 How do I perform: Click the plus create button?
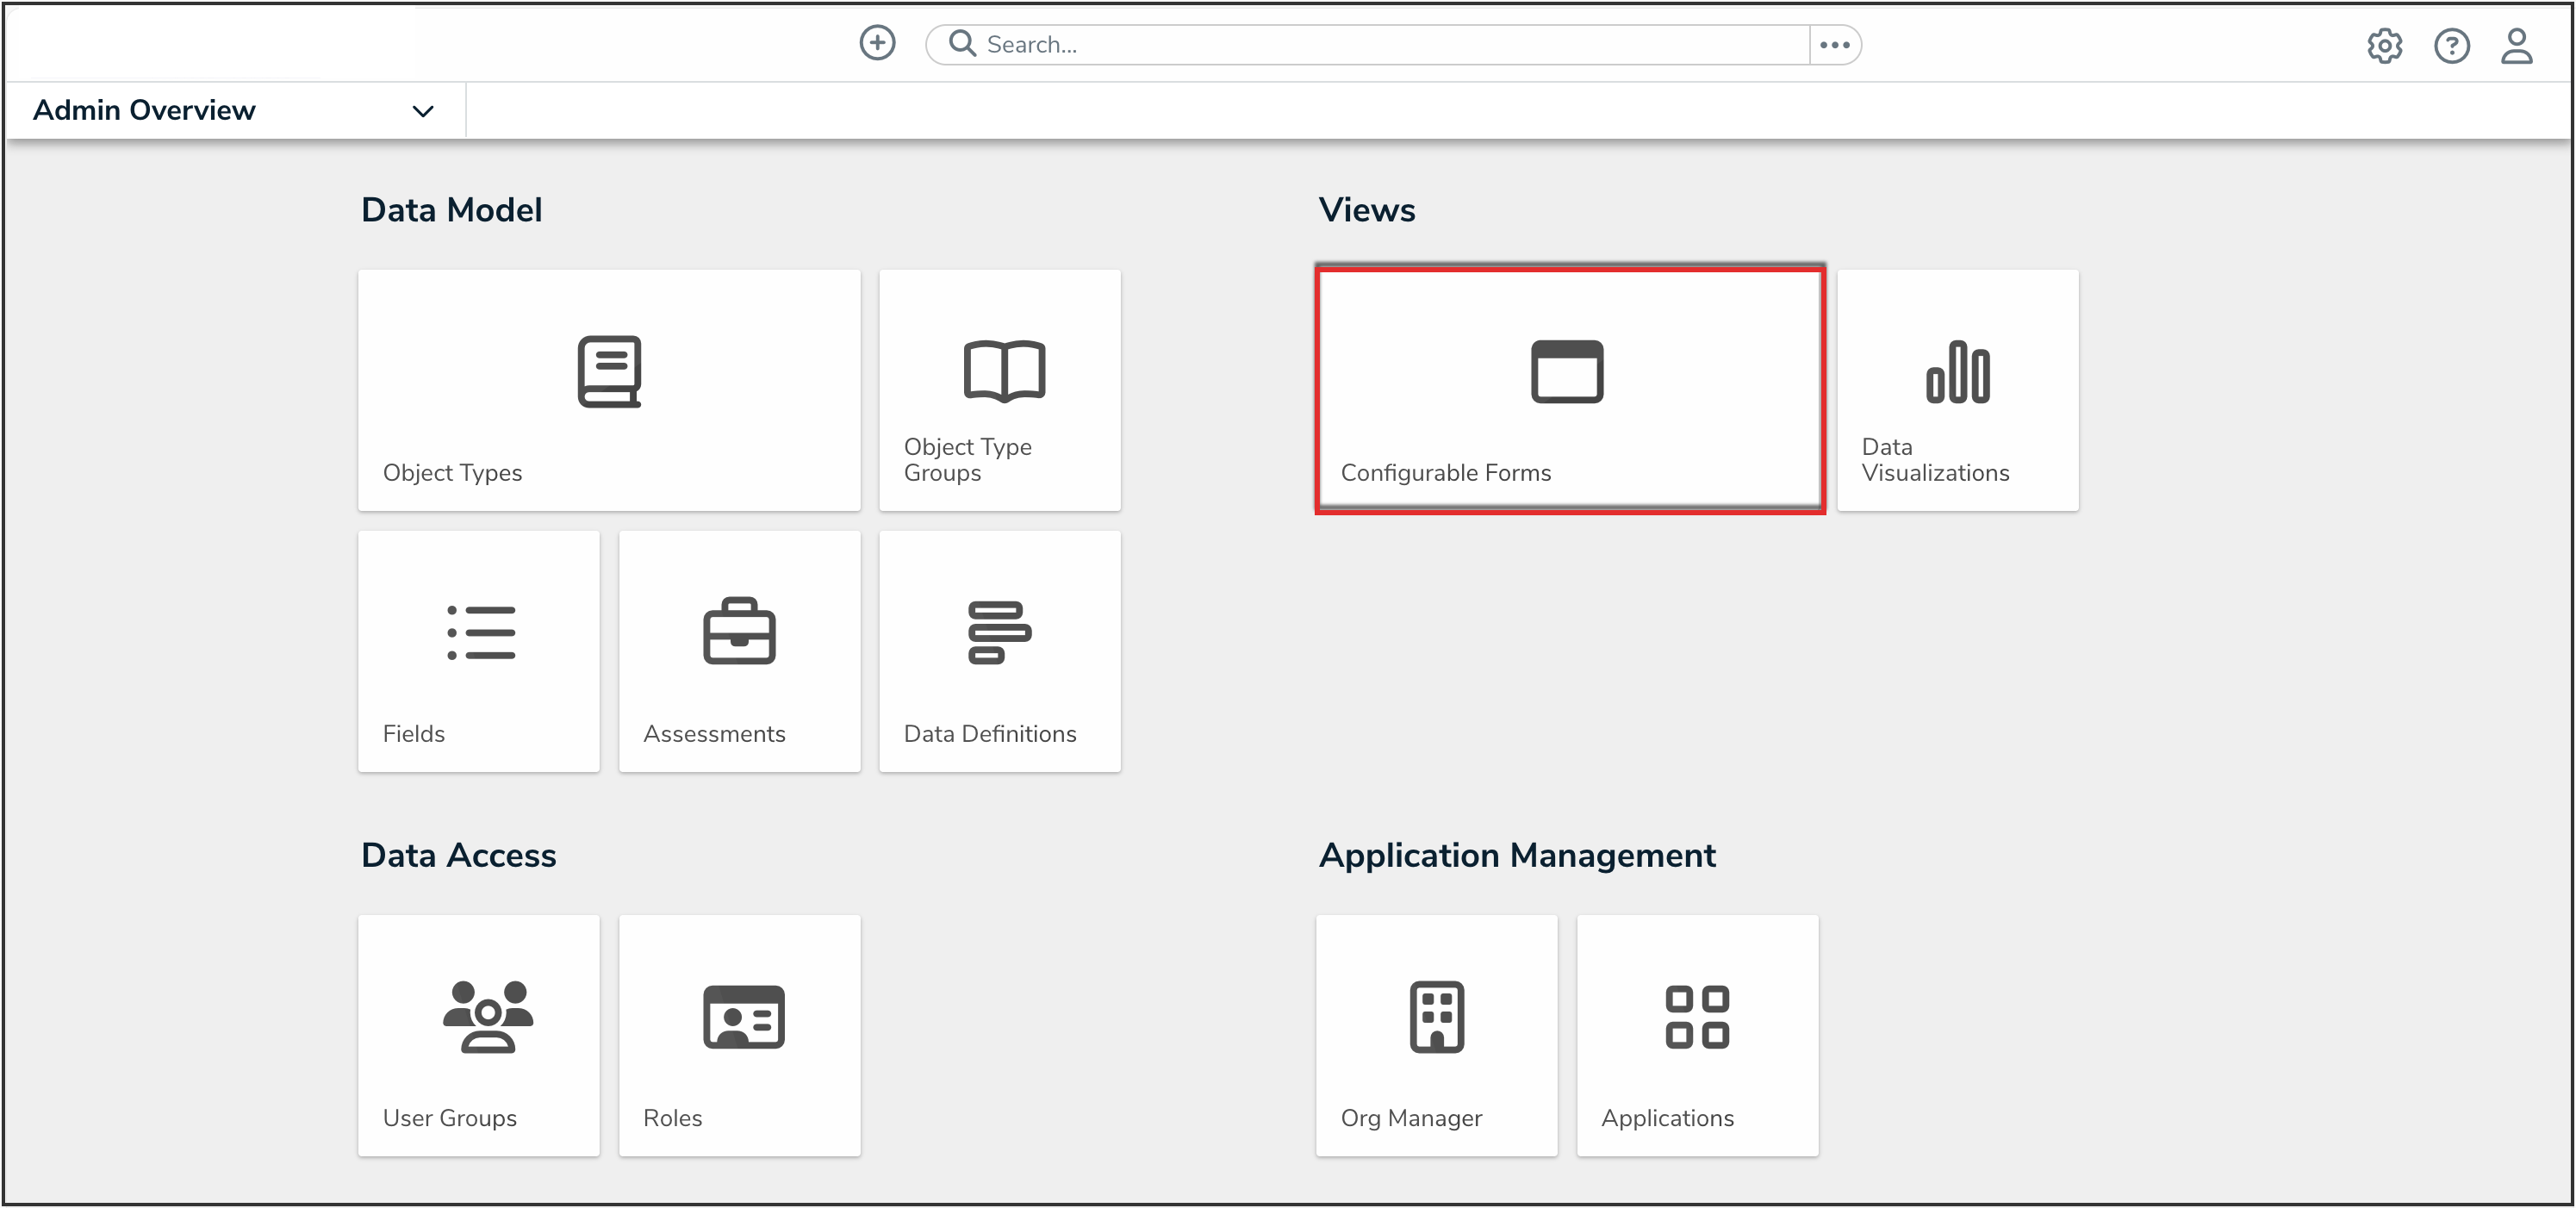[877, 43]
